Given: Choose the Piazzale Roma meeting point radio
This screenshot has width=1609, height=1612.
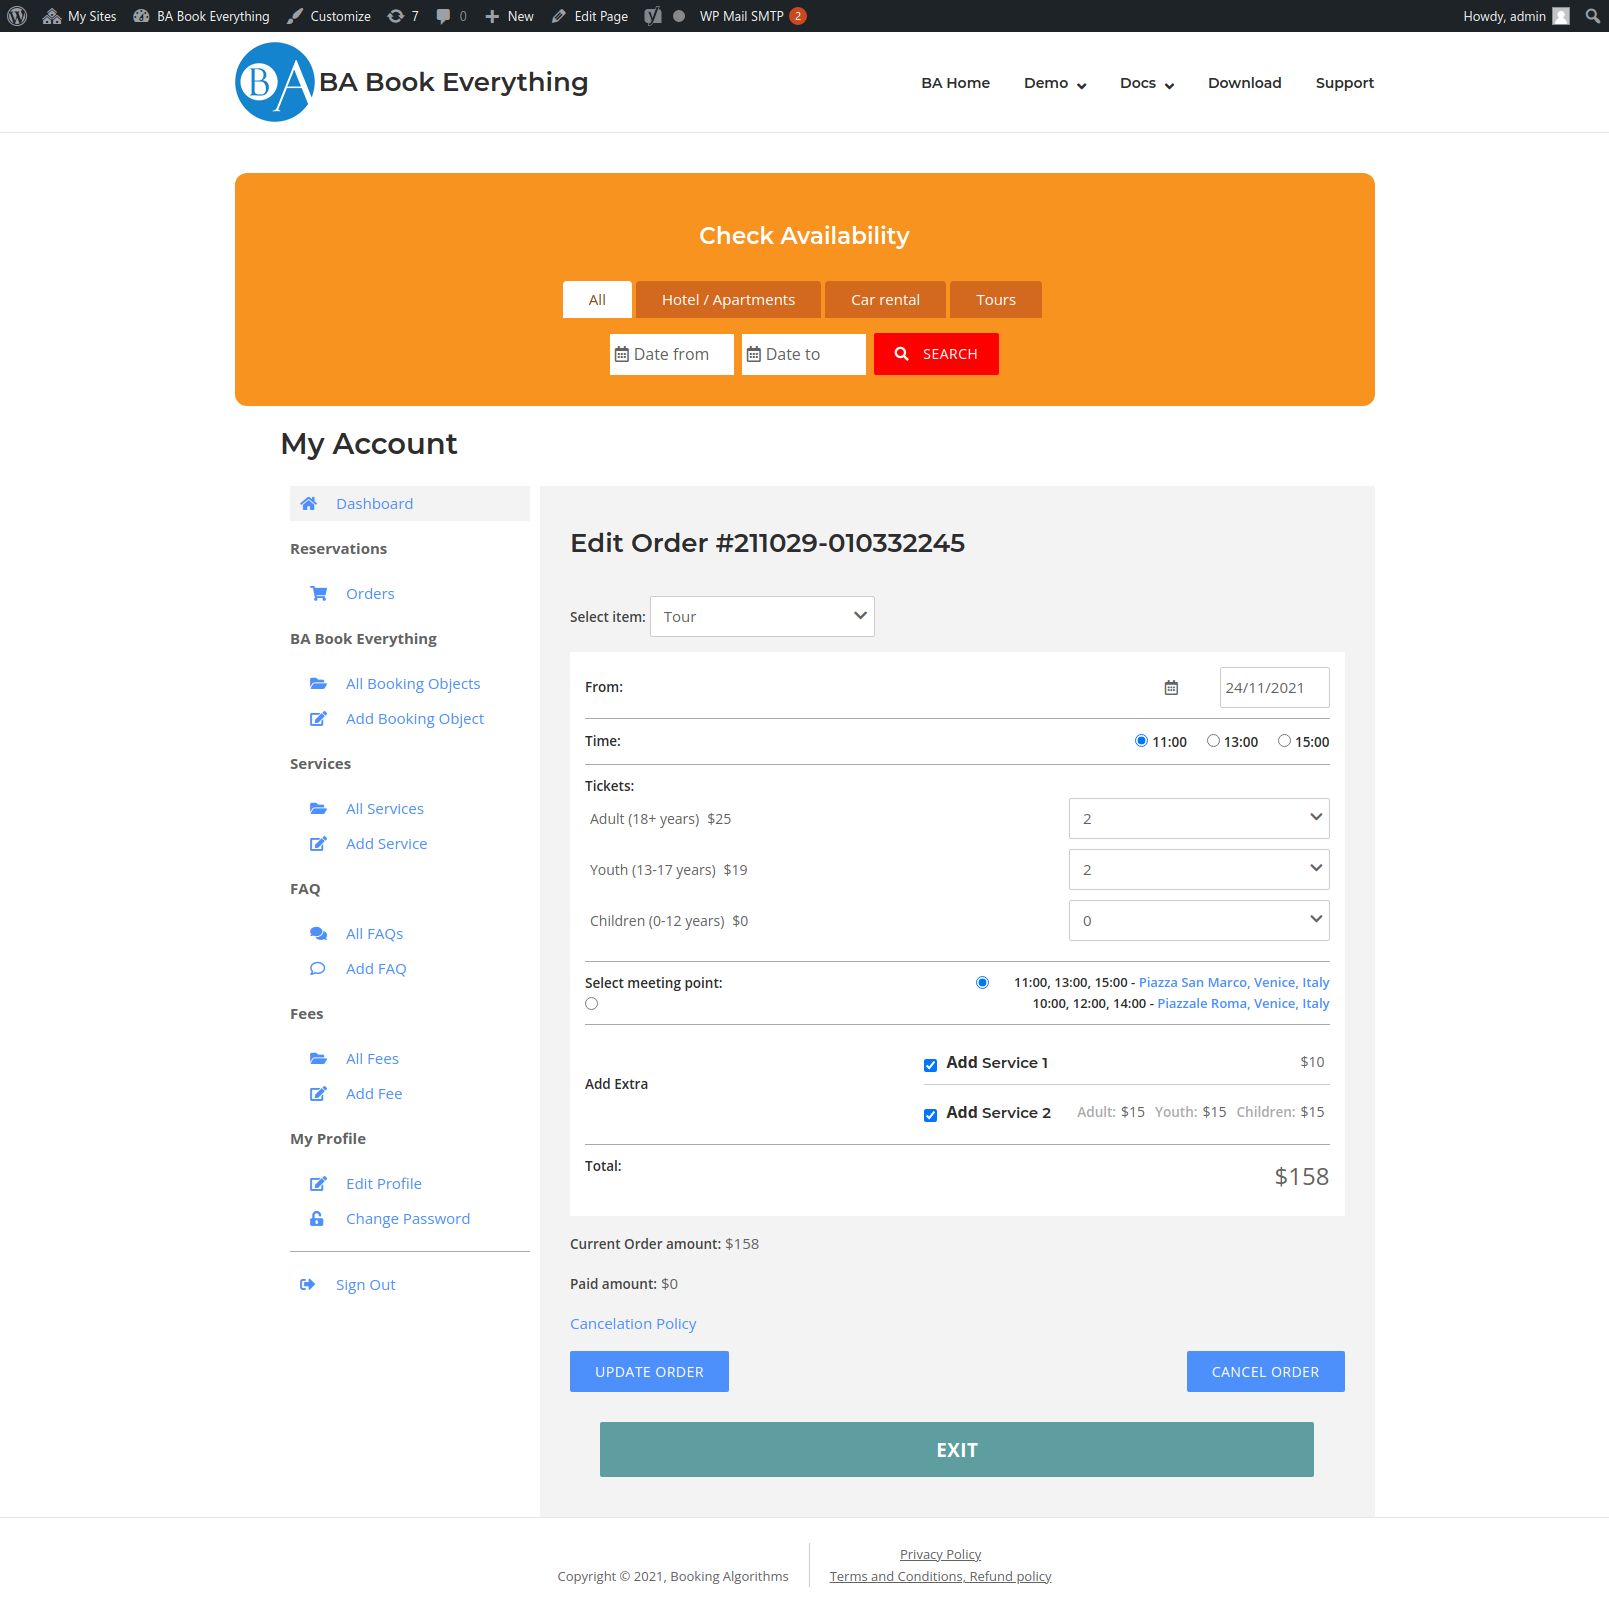Looking at the screenshot, I should pos(592,1004).
